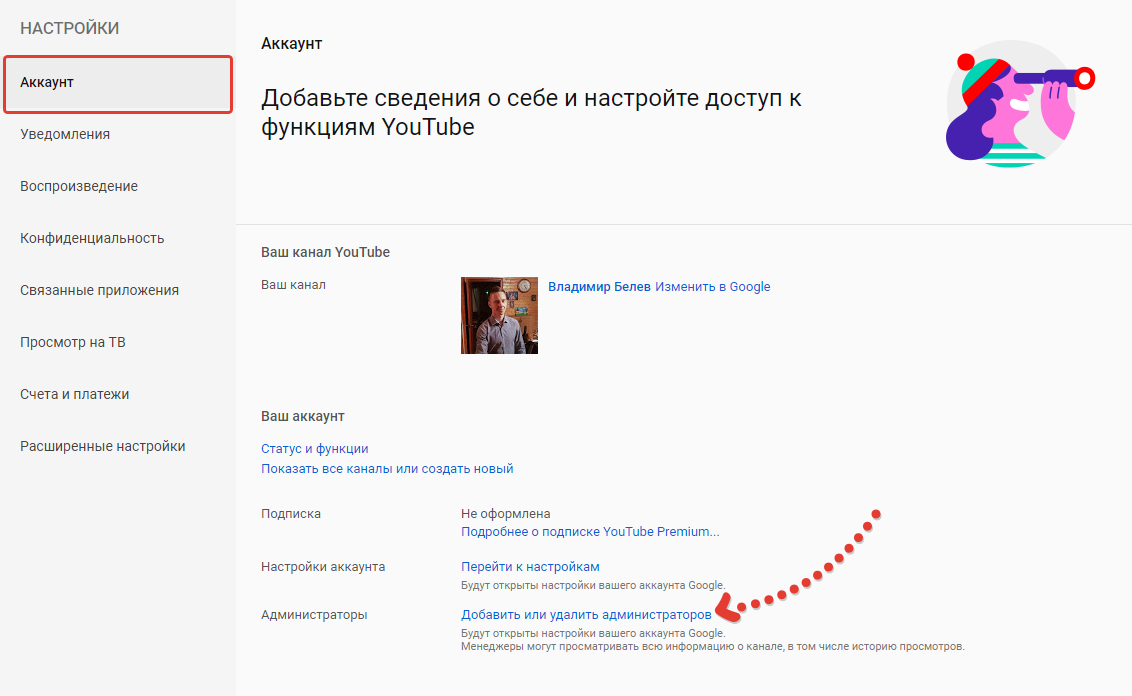Open Связанные приложения settings
1132x696 pixels.
point(100,290)
